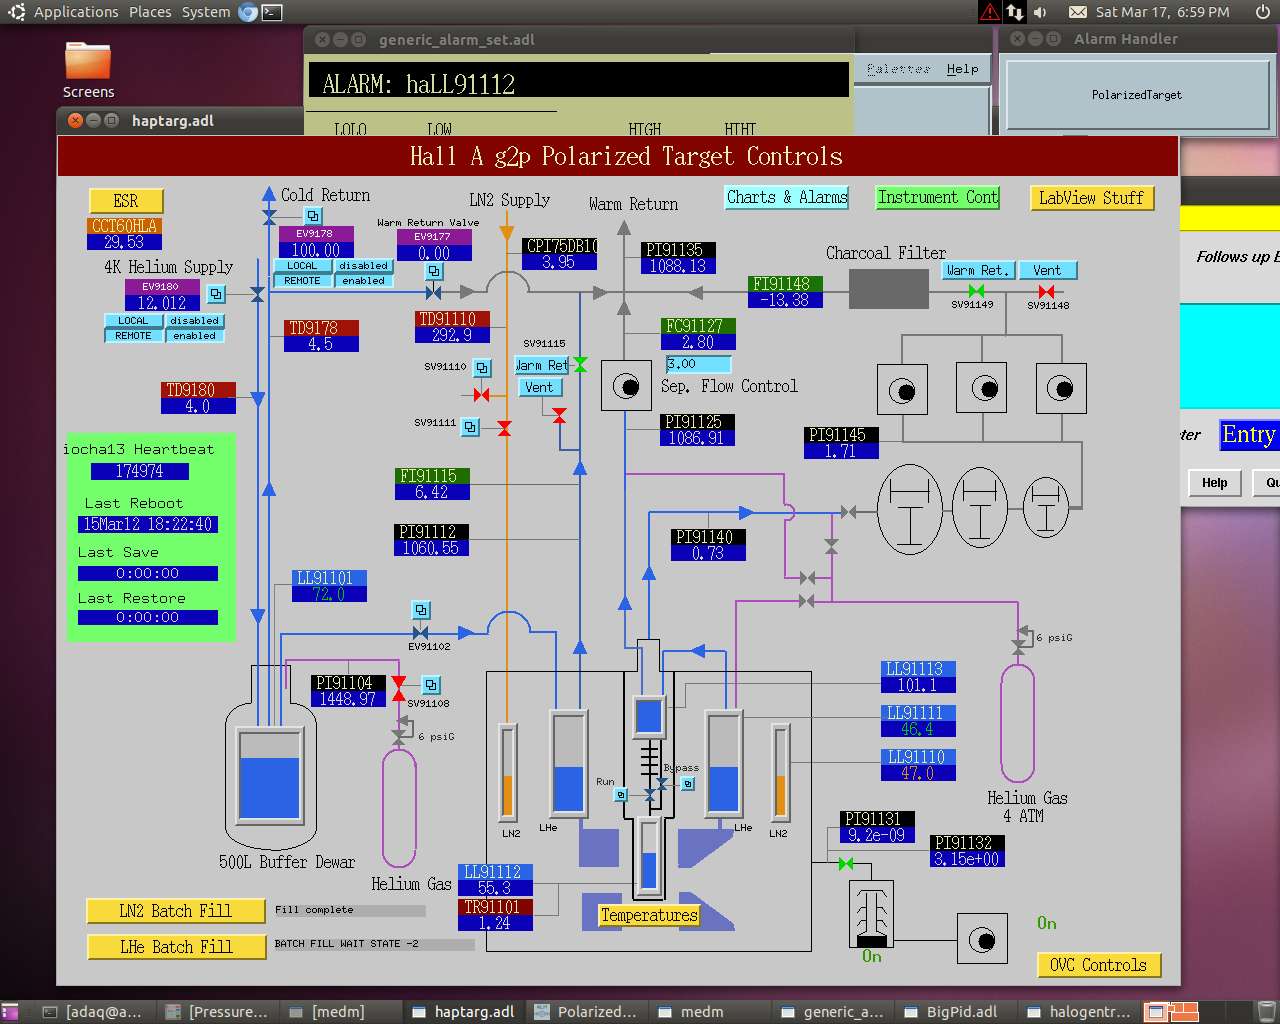Open the OVC Controls menu
Viewport: 1280px width, 1024px height.
[1099, 965]
